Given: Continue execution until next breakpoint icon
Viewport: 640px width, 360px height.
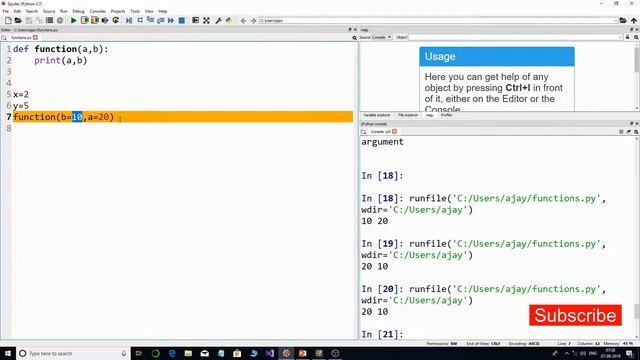Looking at the screenshot, I should (x=171, y=20).
